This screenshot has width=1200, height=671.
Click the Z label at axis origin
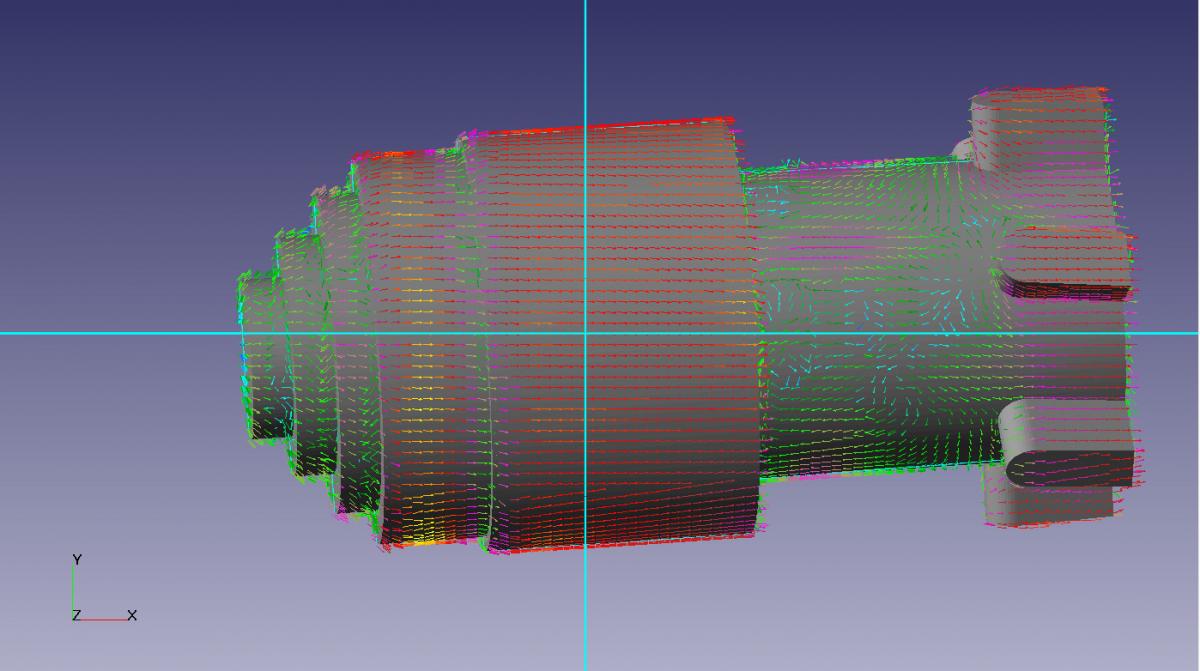(x=76, y=616)
